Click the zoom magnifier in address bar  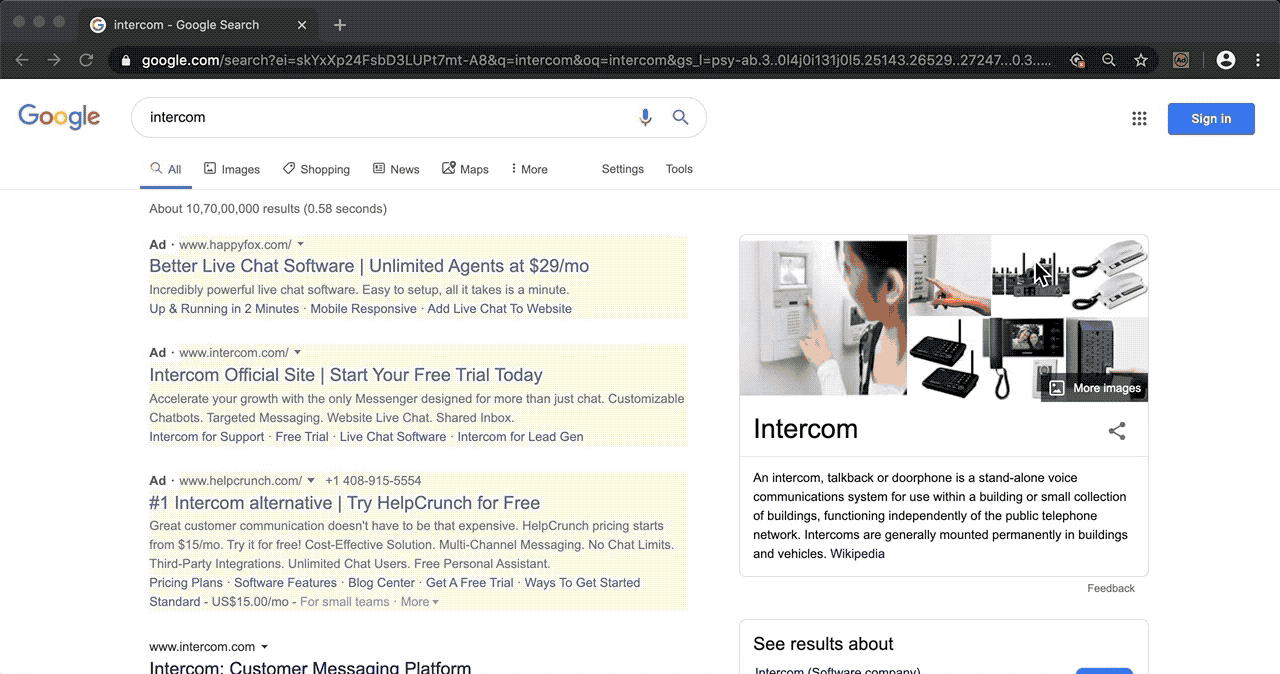[x=1109, y=60]
